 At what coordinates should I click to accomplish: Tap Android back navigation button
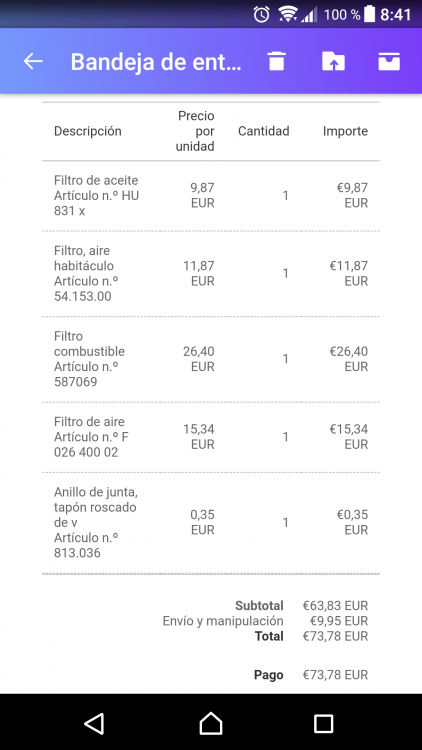pos(94,723)
